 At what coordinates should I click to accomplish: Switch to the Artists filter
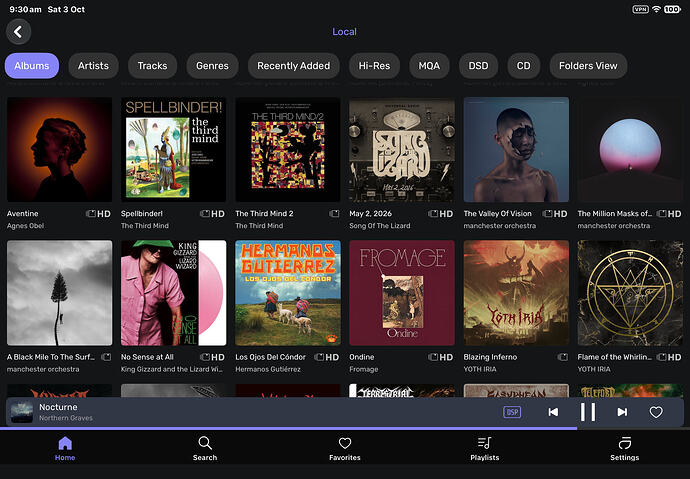93,66
